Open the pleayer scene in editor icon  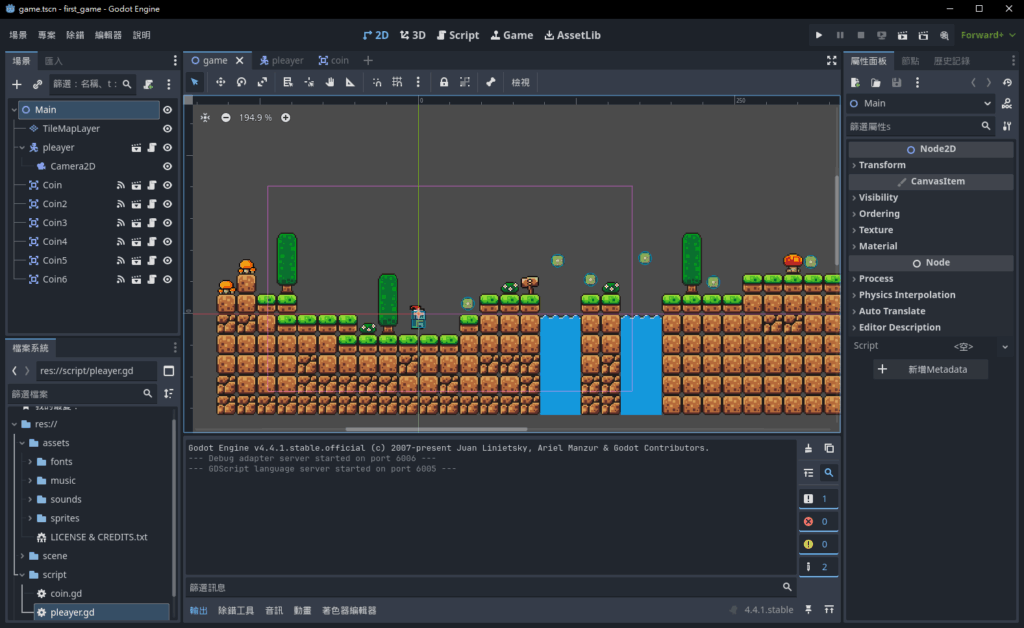pyautogui.click(x=136, y=148)
